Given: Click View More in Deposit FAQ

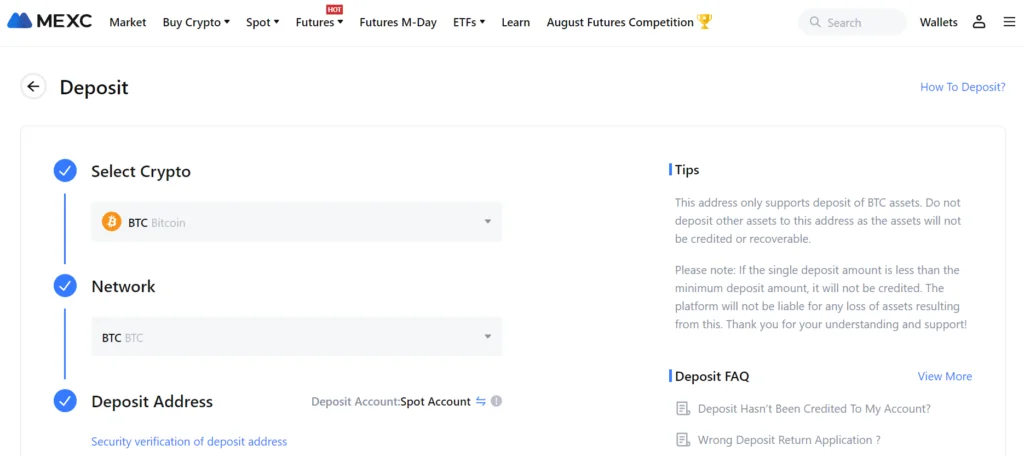Looking at the screenshot, I should (944, 376).
